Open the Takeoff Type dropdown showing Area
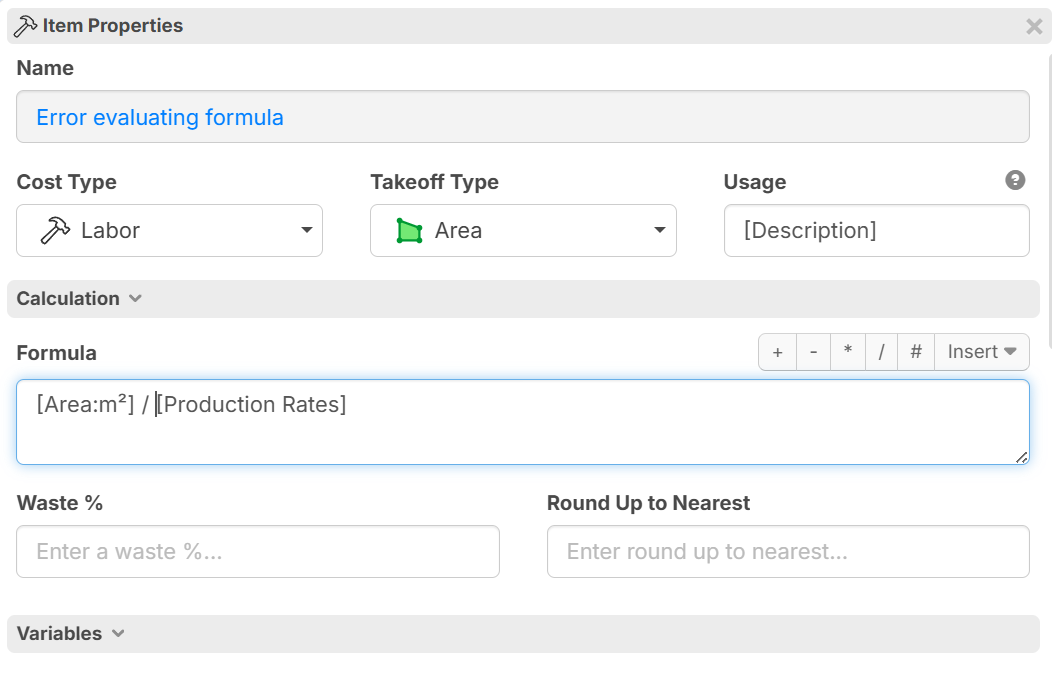1052x676 pixels. click(x=523, y=231)
